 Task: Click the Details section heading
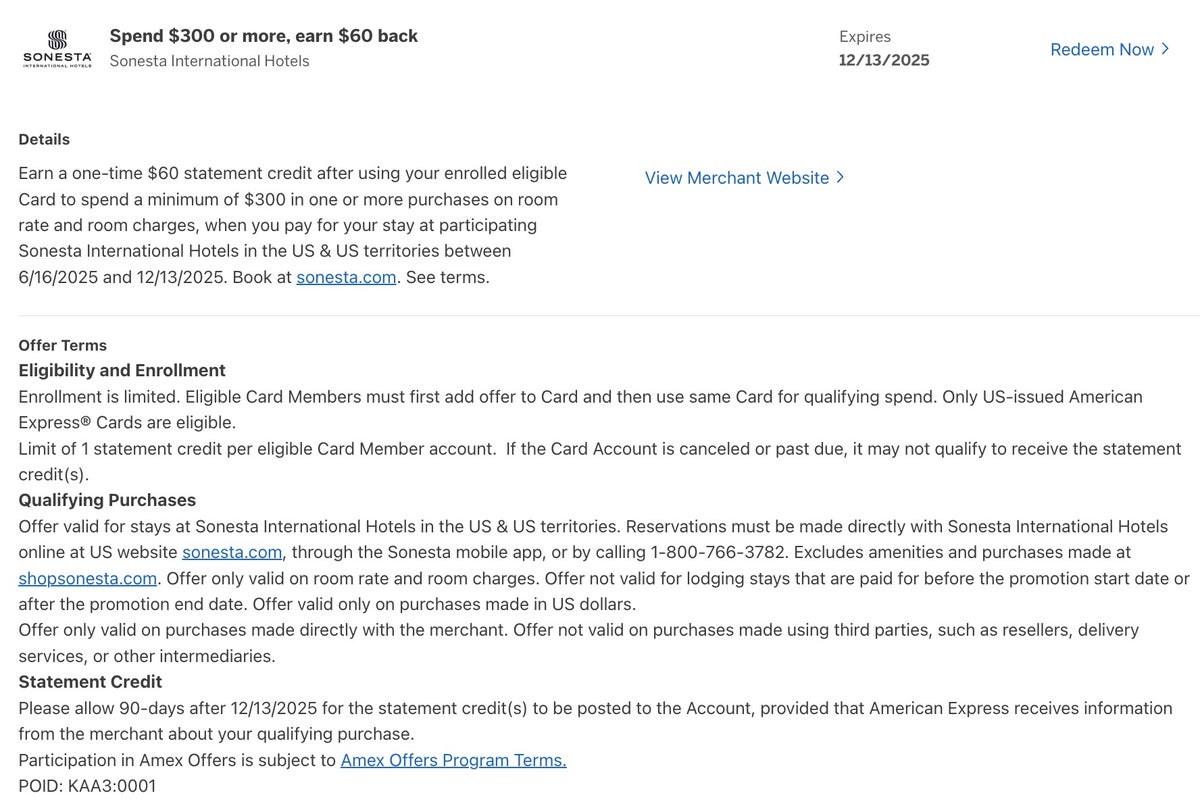coord(44,139)
